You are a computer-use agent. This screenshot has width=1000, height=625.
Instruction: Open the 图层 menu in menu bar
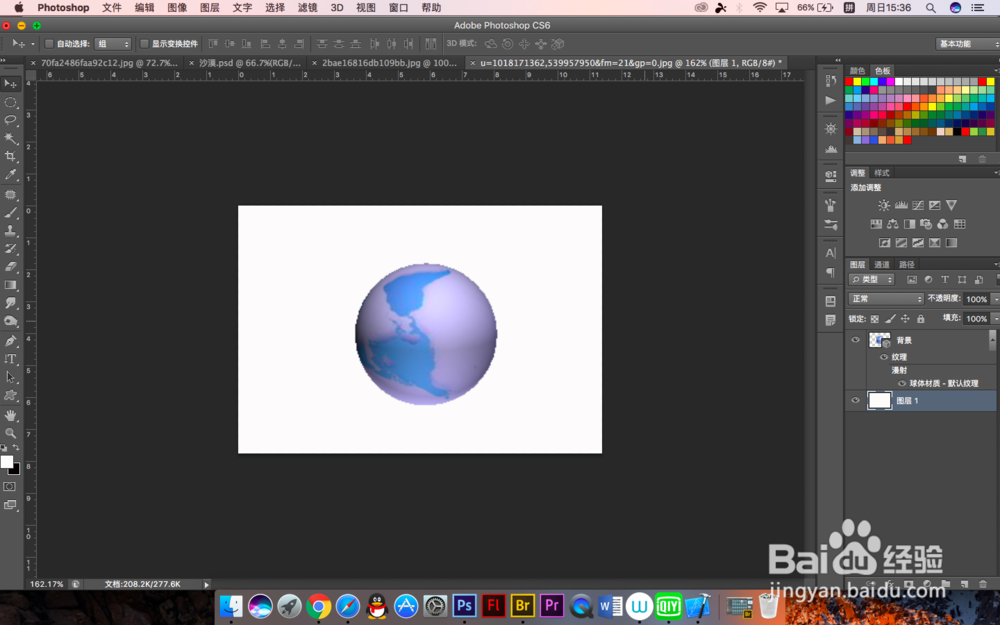pos(210,8)
